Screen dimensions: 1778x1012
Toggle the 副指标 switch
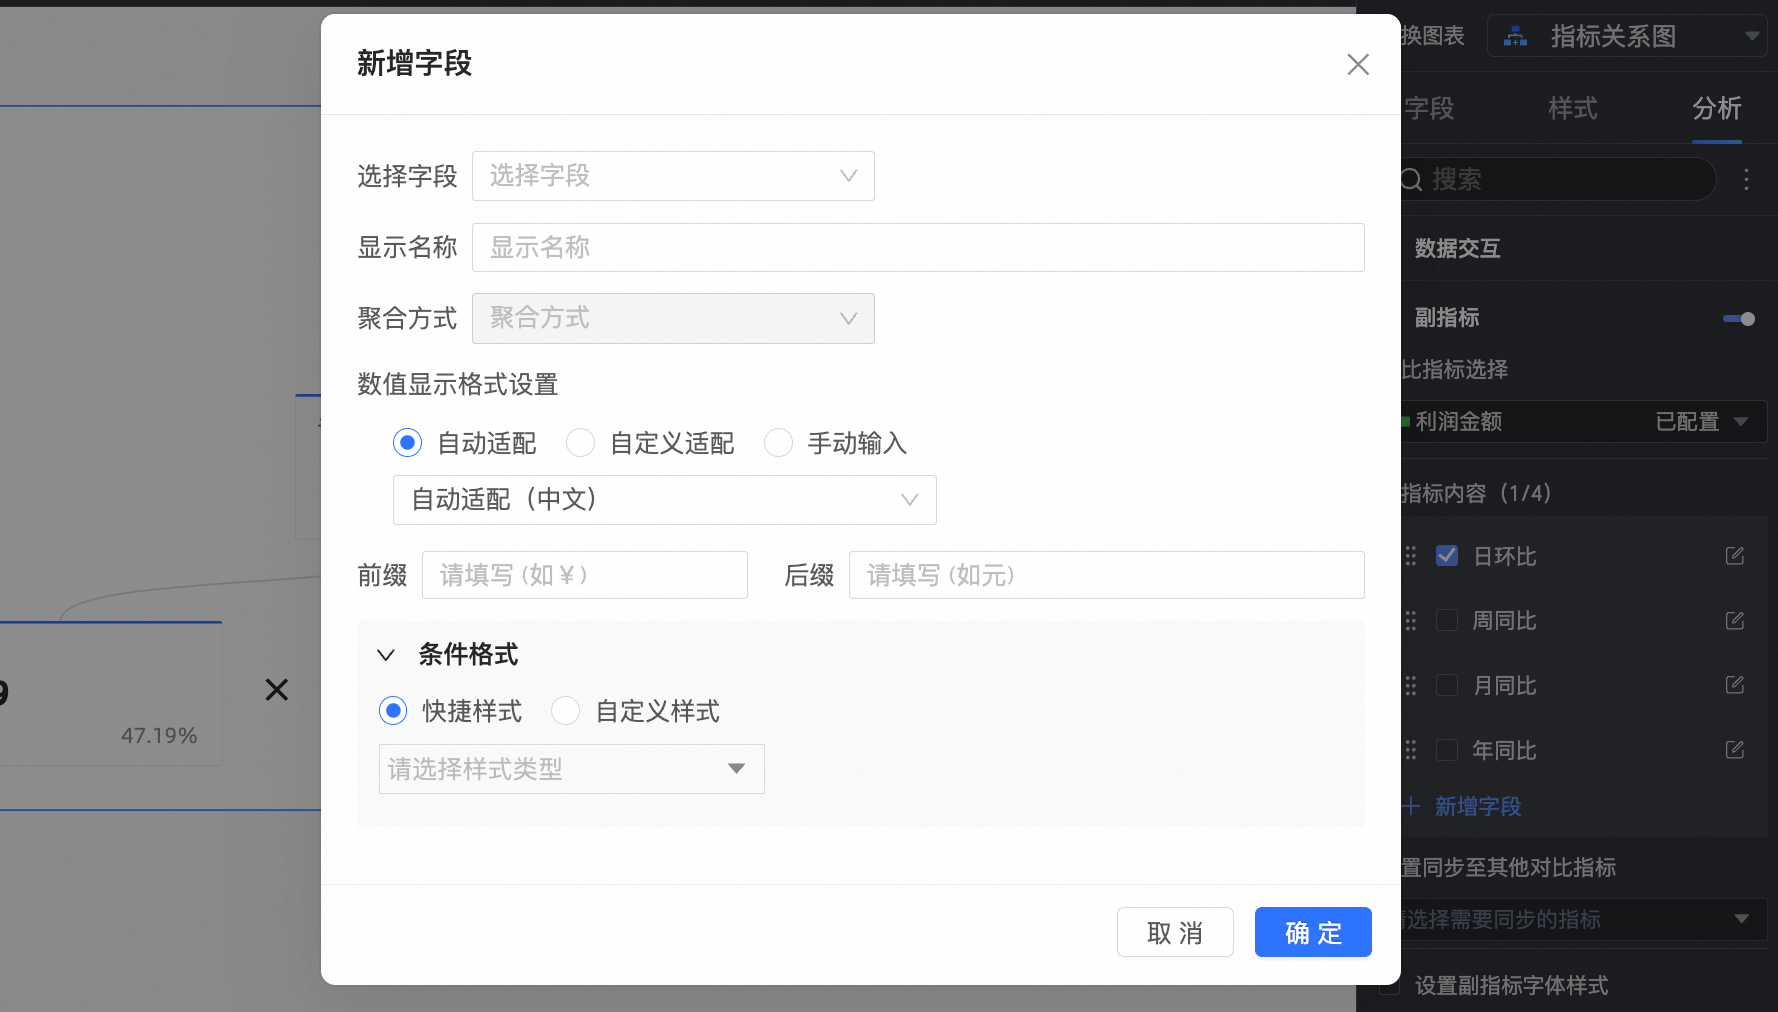[x=1738, y=319]
